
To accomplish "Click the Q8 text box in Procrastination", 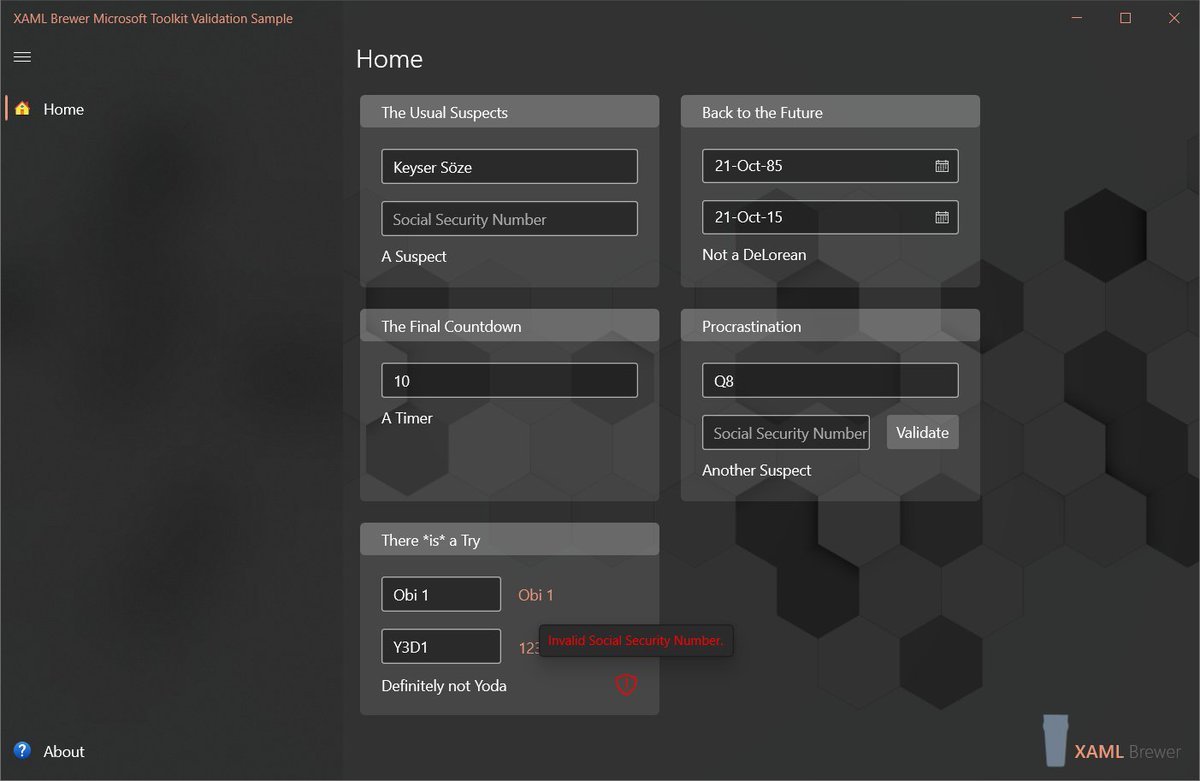I will coord(830,380).
